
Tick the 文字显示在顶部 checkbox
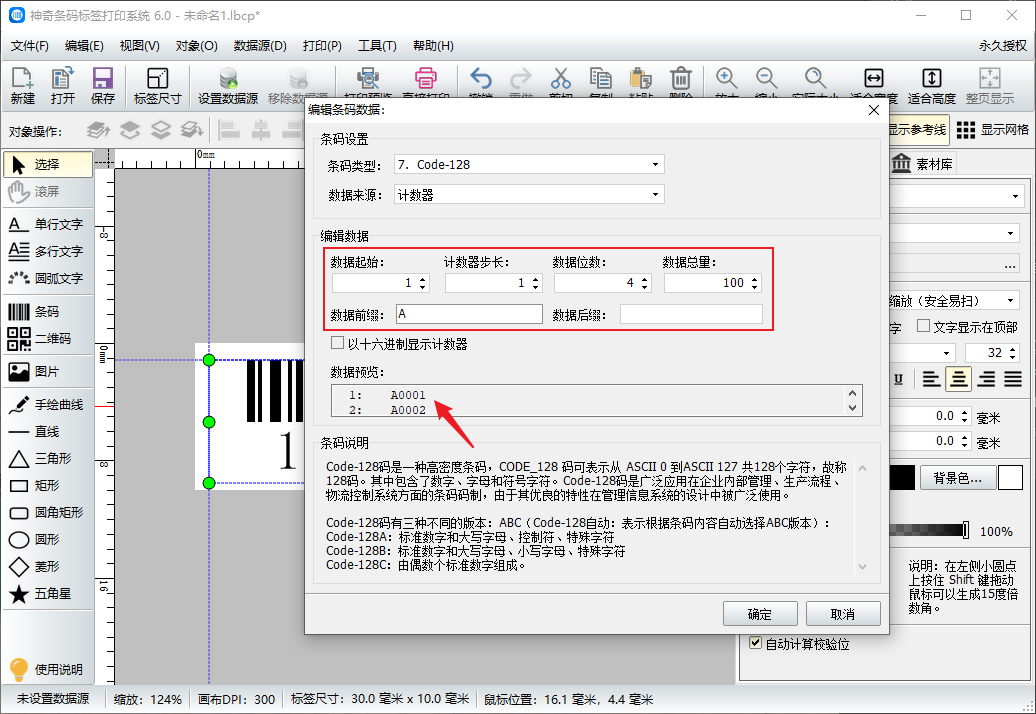click(x=924, y=326)
